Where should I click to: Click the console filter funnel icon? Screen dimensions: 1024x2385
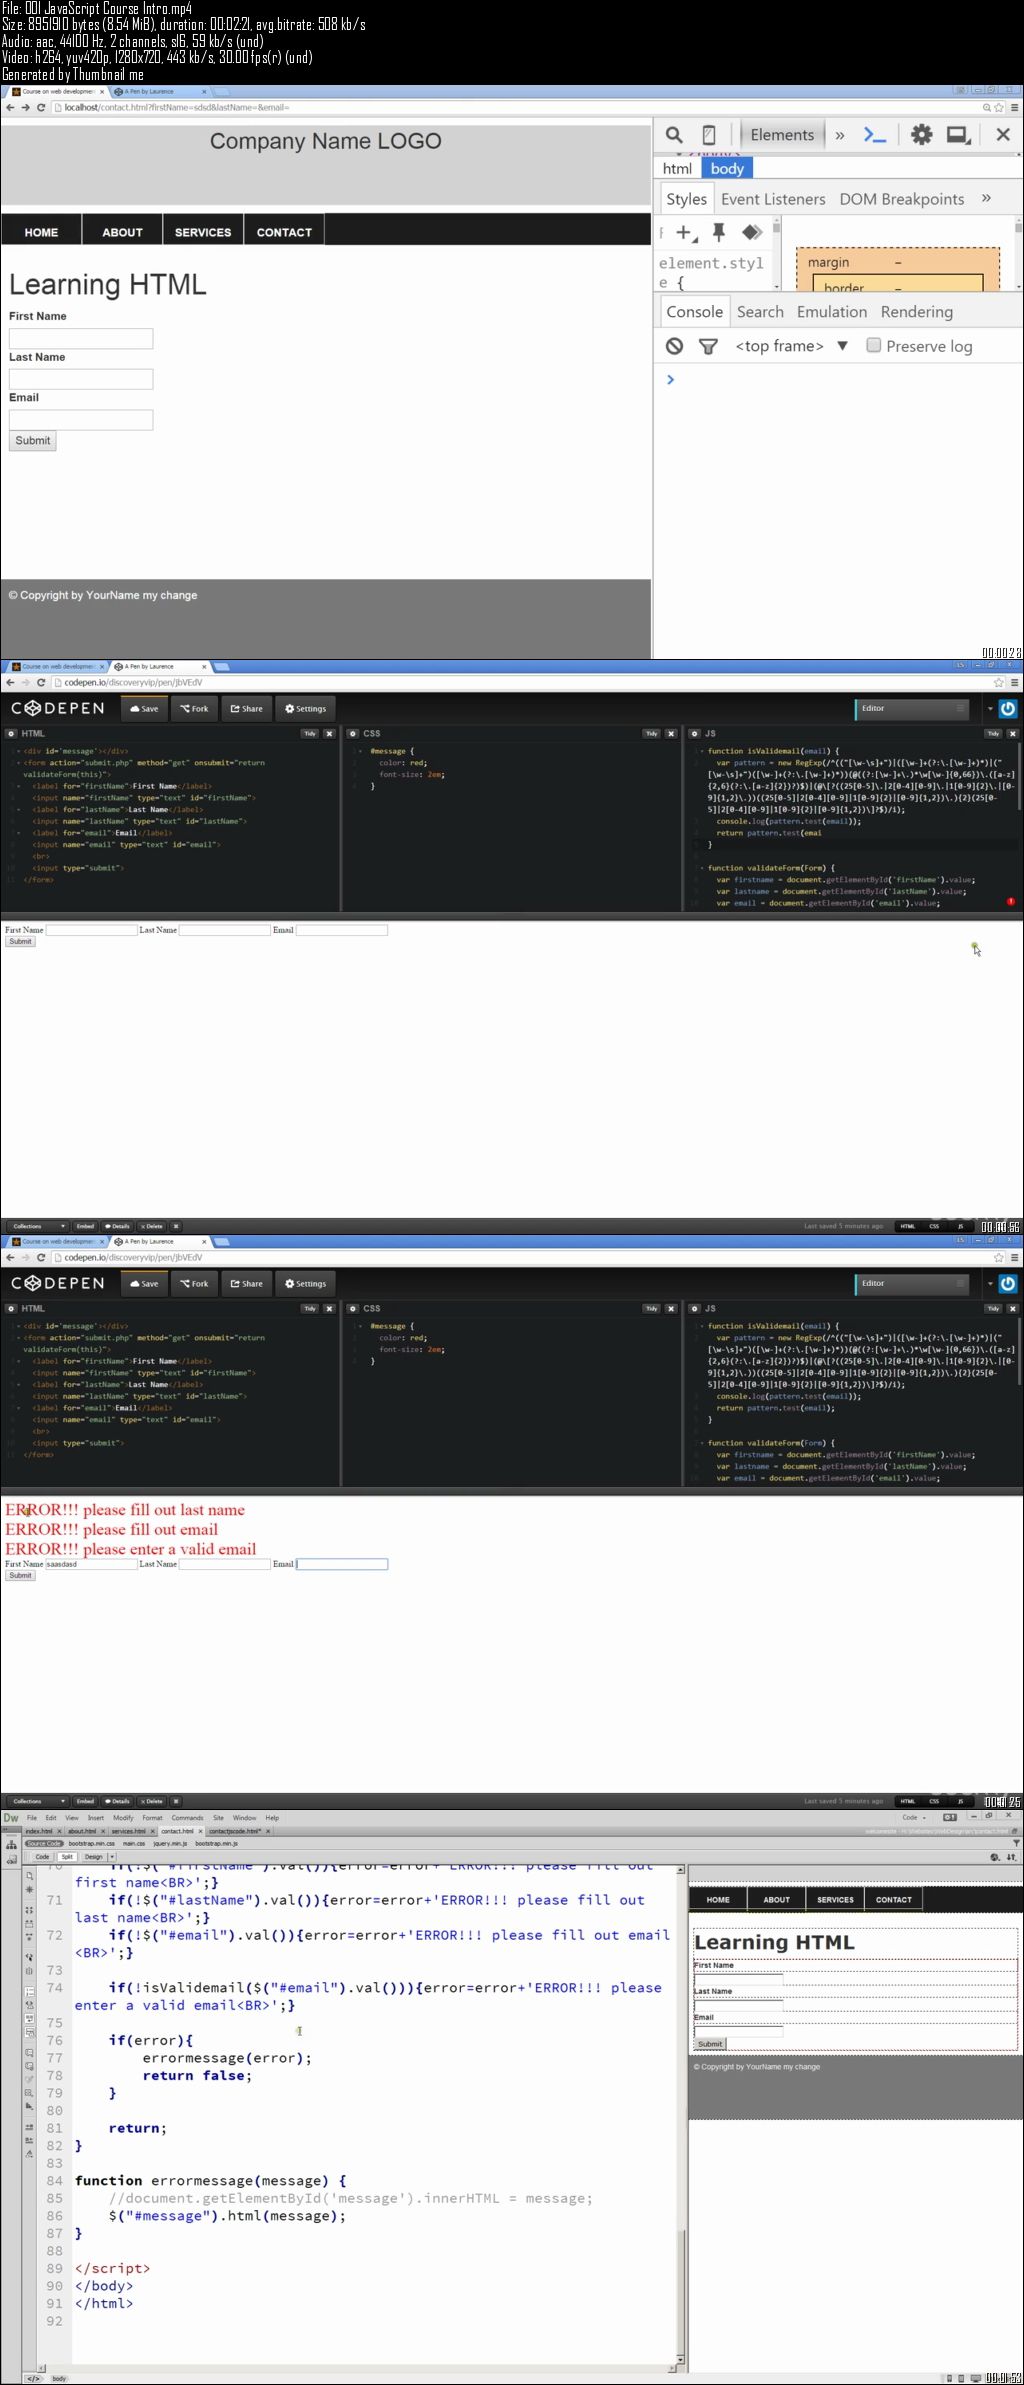click(x=708, y=346)
